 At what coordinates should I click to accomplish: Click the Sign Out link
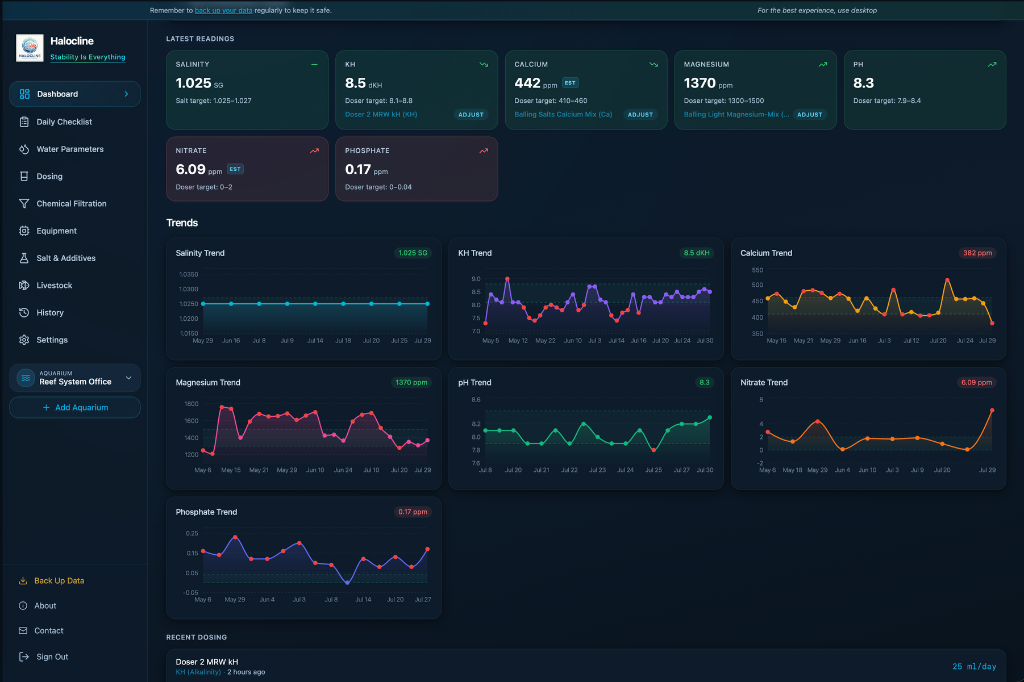click(x=52, y=657)
